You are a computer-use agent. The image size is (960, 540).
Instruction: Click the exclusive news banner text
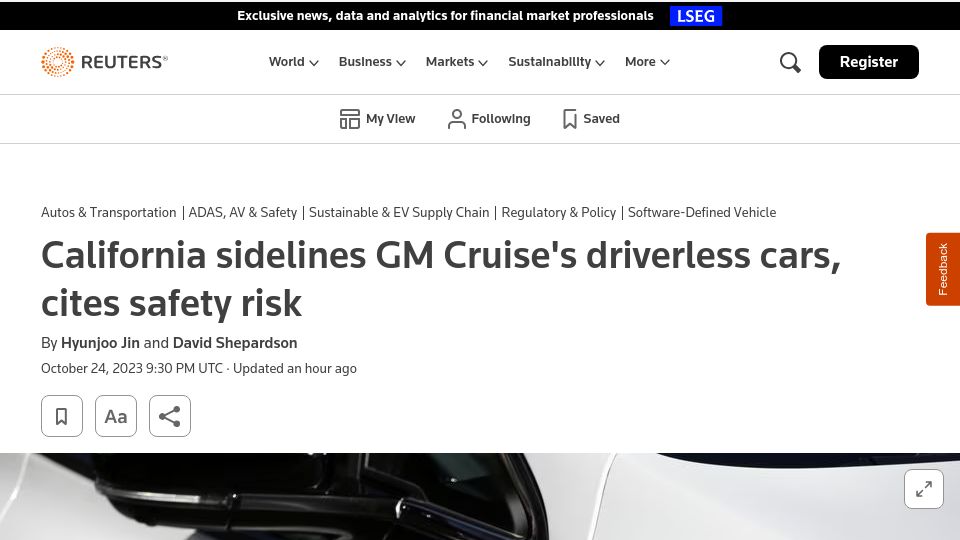[x=445, y=16]
